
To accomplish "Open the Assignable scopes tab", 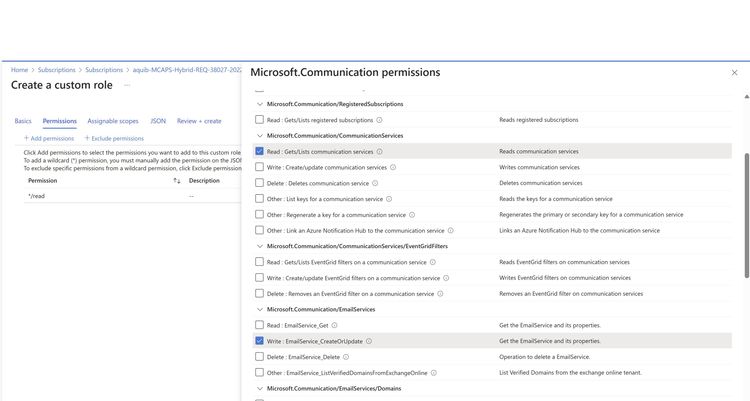I will point(113,121).
